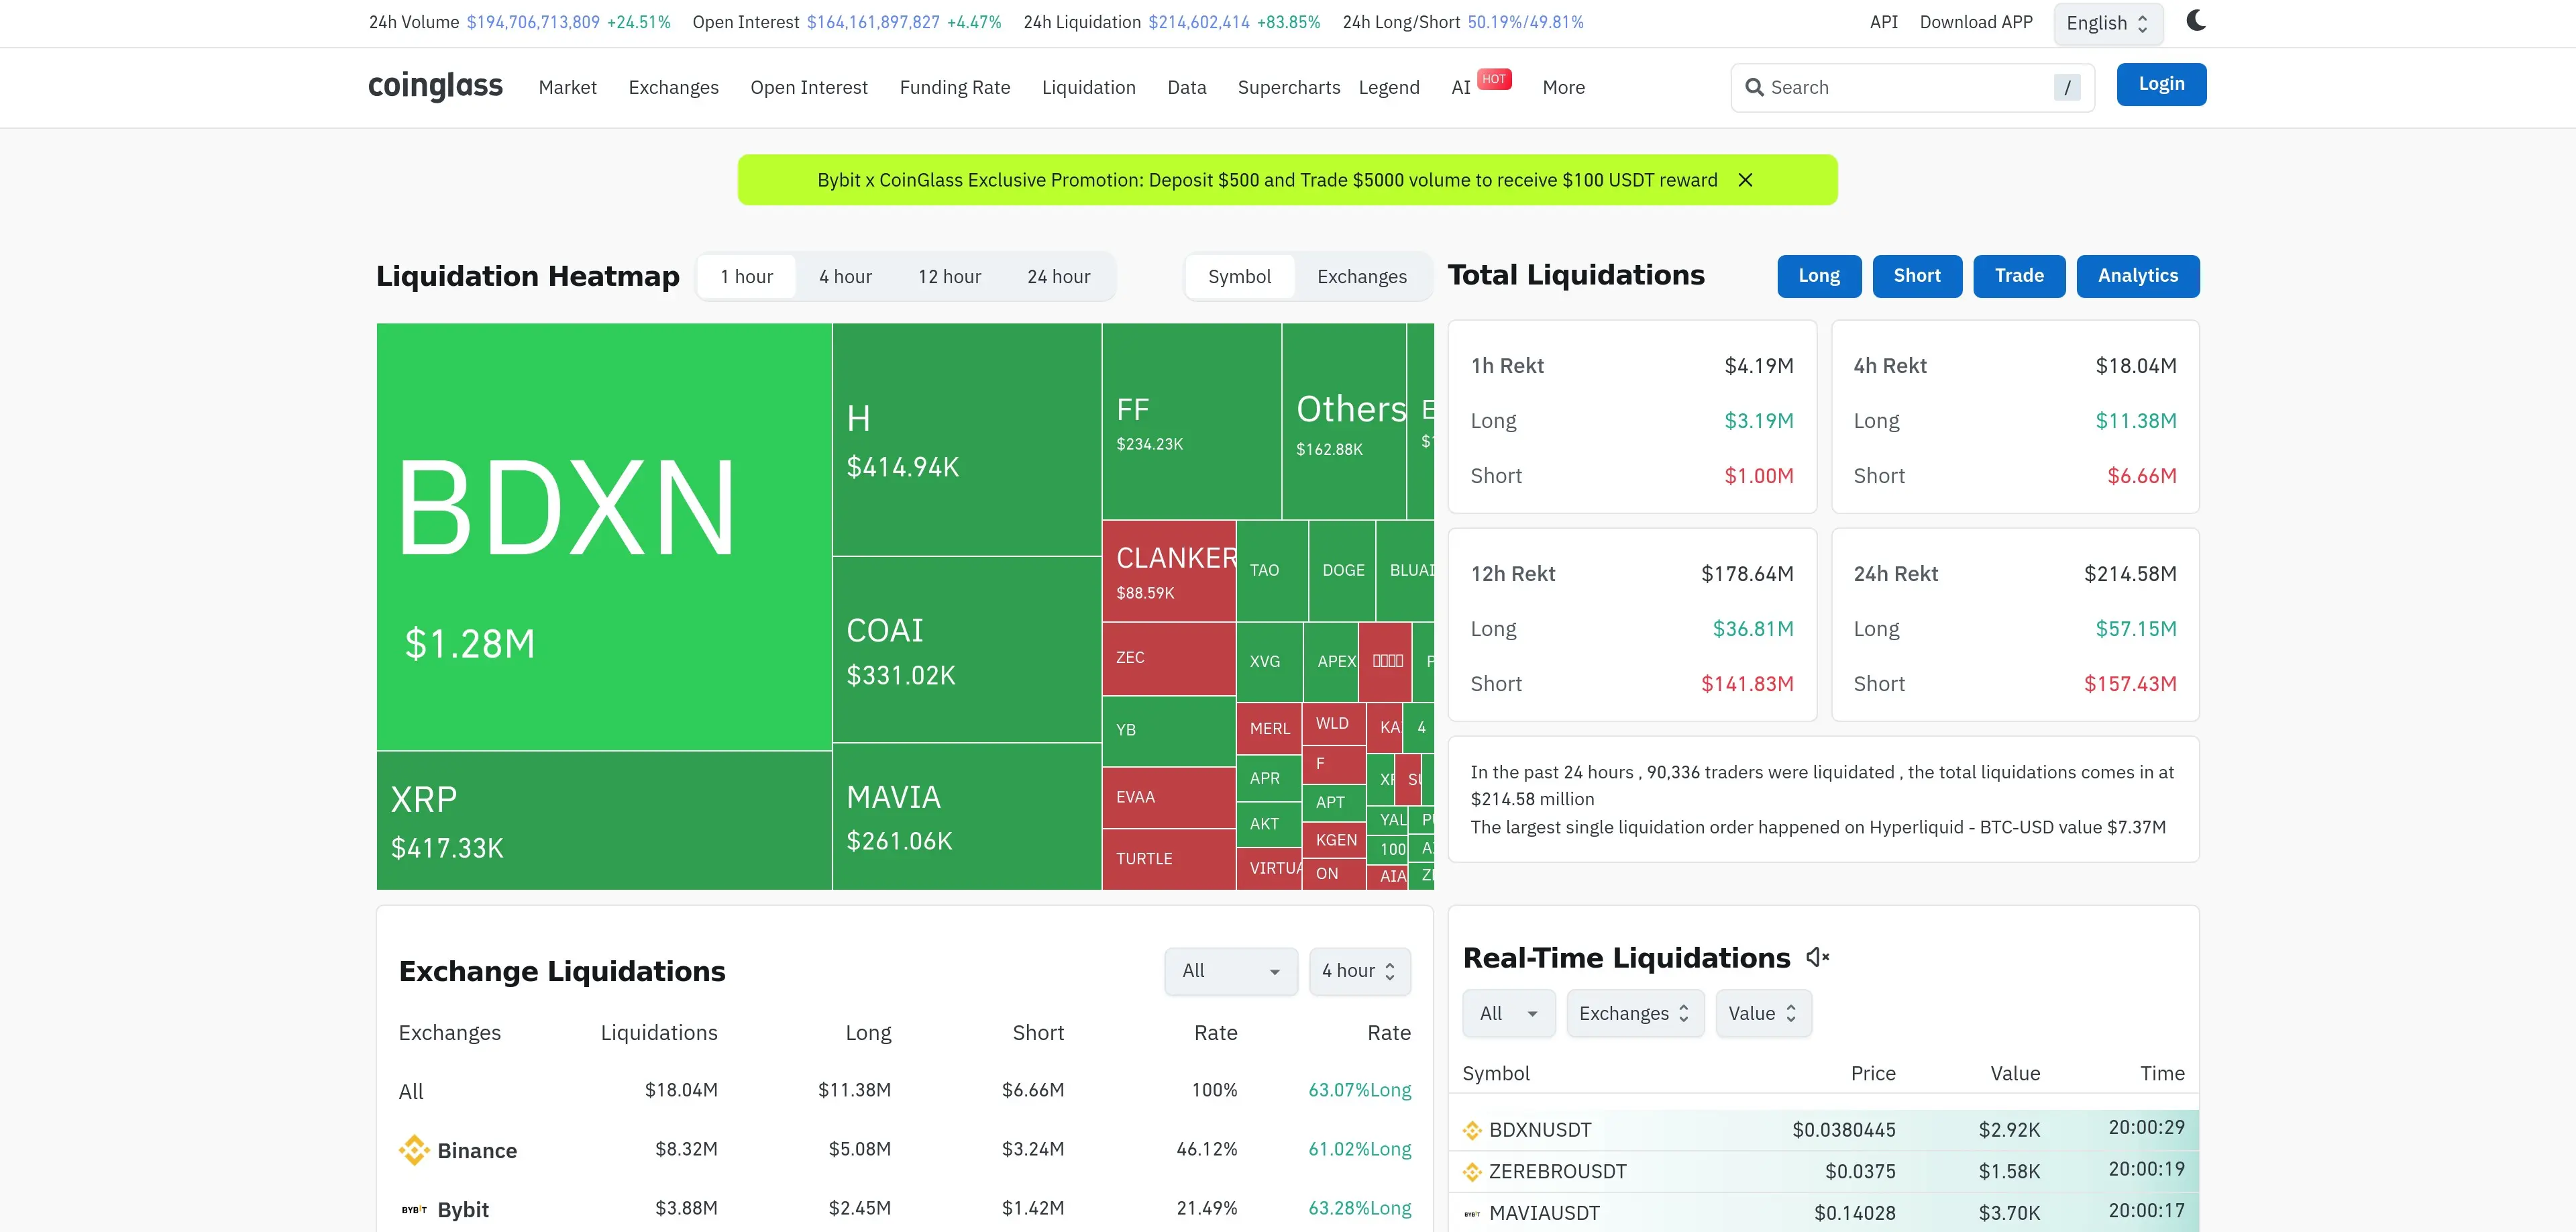Switch heatmap to Exchanges view
The width and height of the screenshot is (2576, 1232).
(1361, 277)
